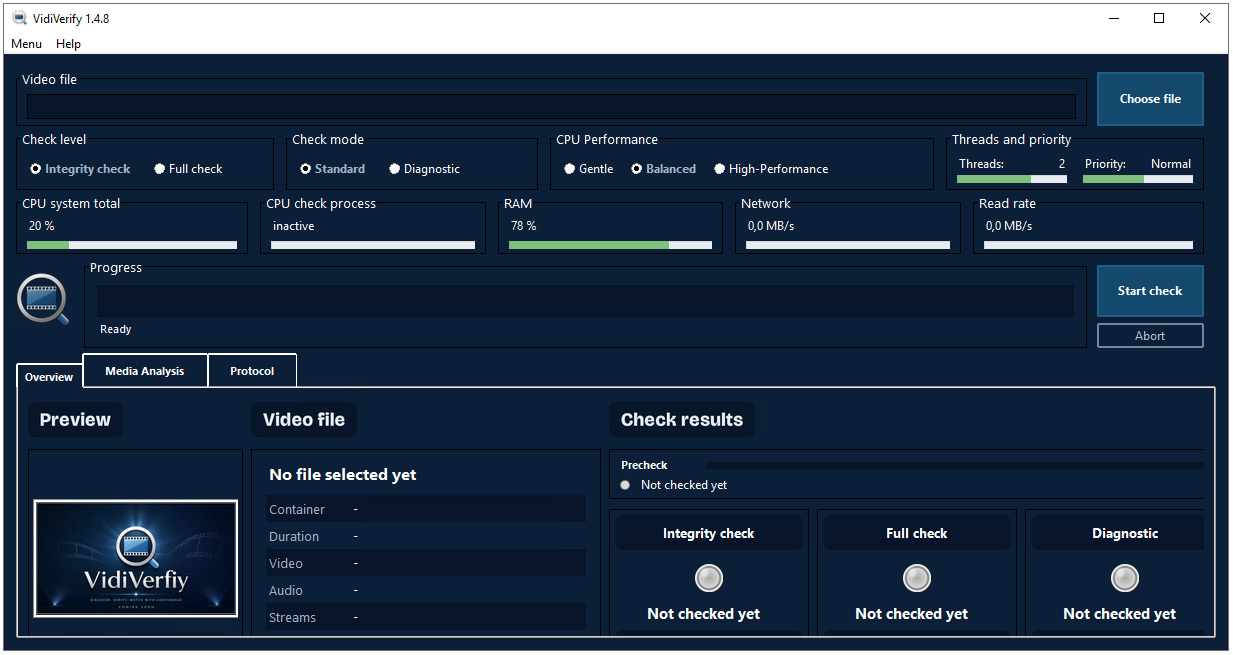This screenshot has height=655, width=1233.
Task: Click the Integrity check result heading
Action: tap(708, 534)
